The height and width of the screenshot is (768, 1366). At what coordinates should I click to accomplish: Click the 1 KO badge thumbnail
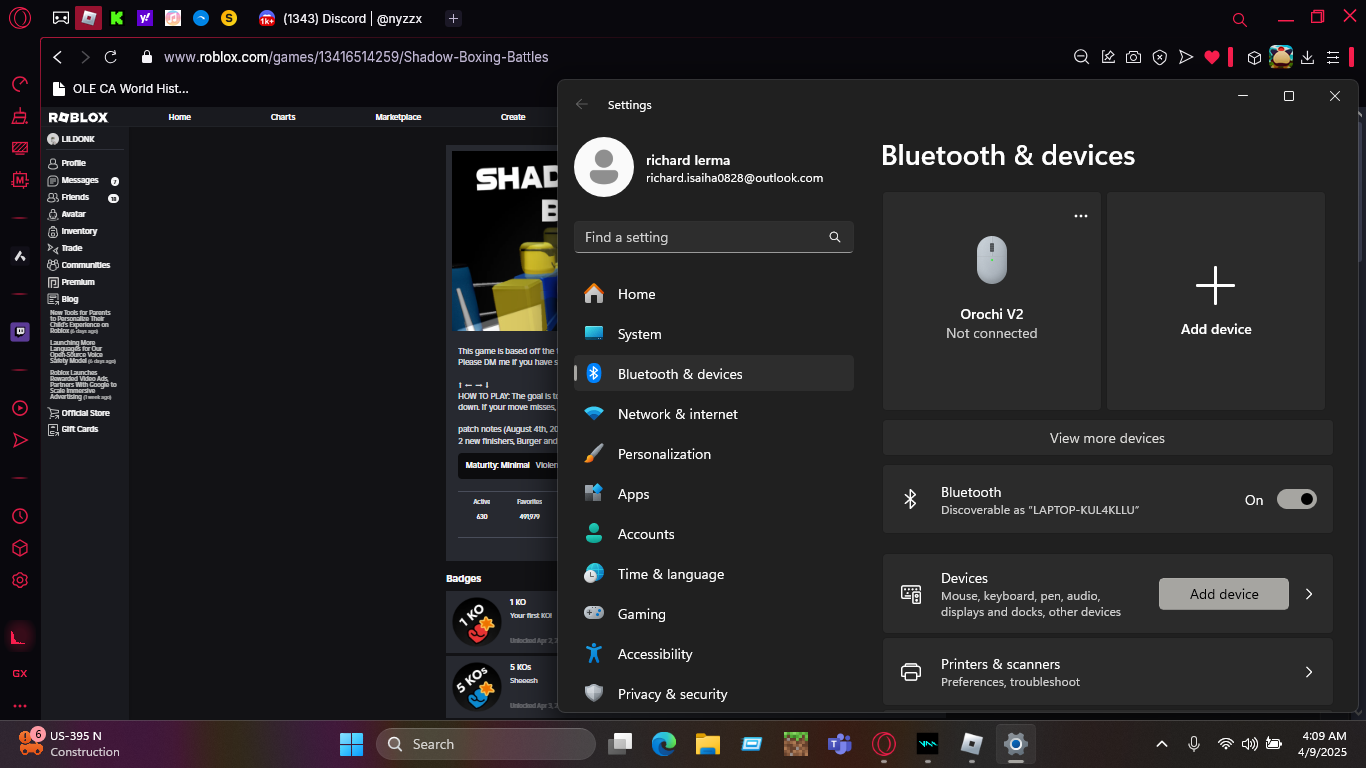click(x=477, y=621)
